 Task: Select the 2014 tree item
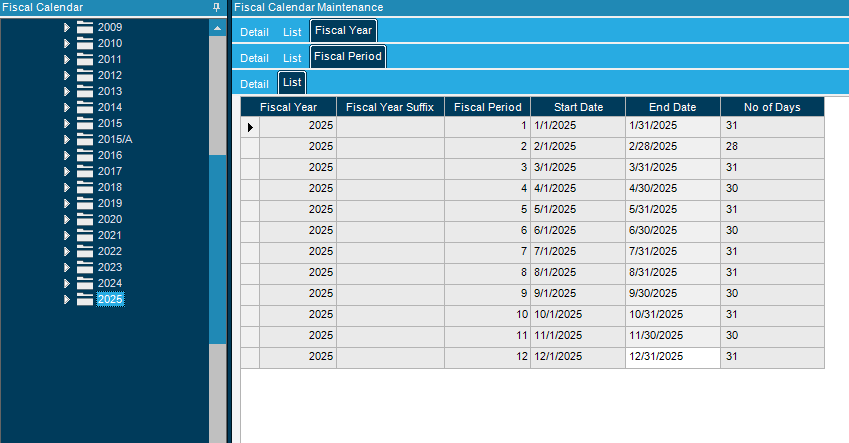pos(109,107)
